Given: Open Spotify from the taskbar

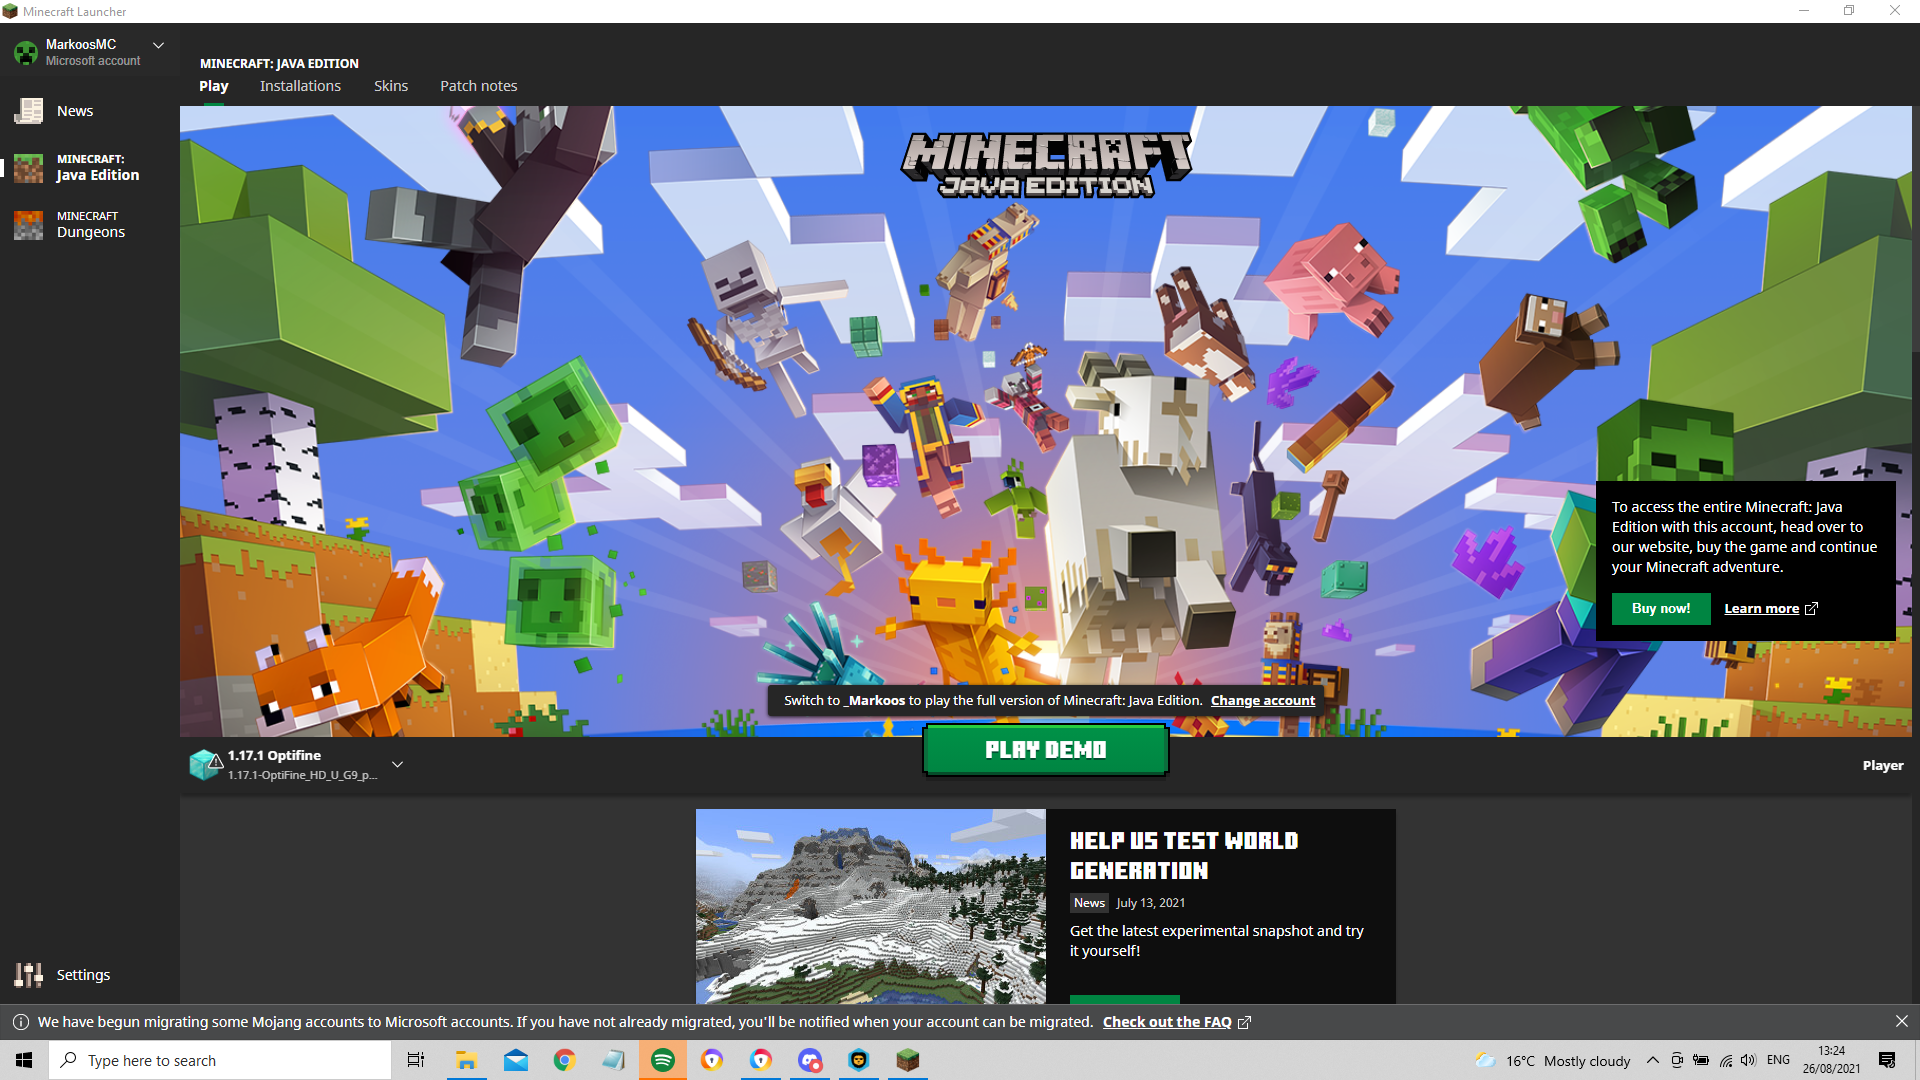Looking at the screenshot, I should click(662, 1060).
